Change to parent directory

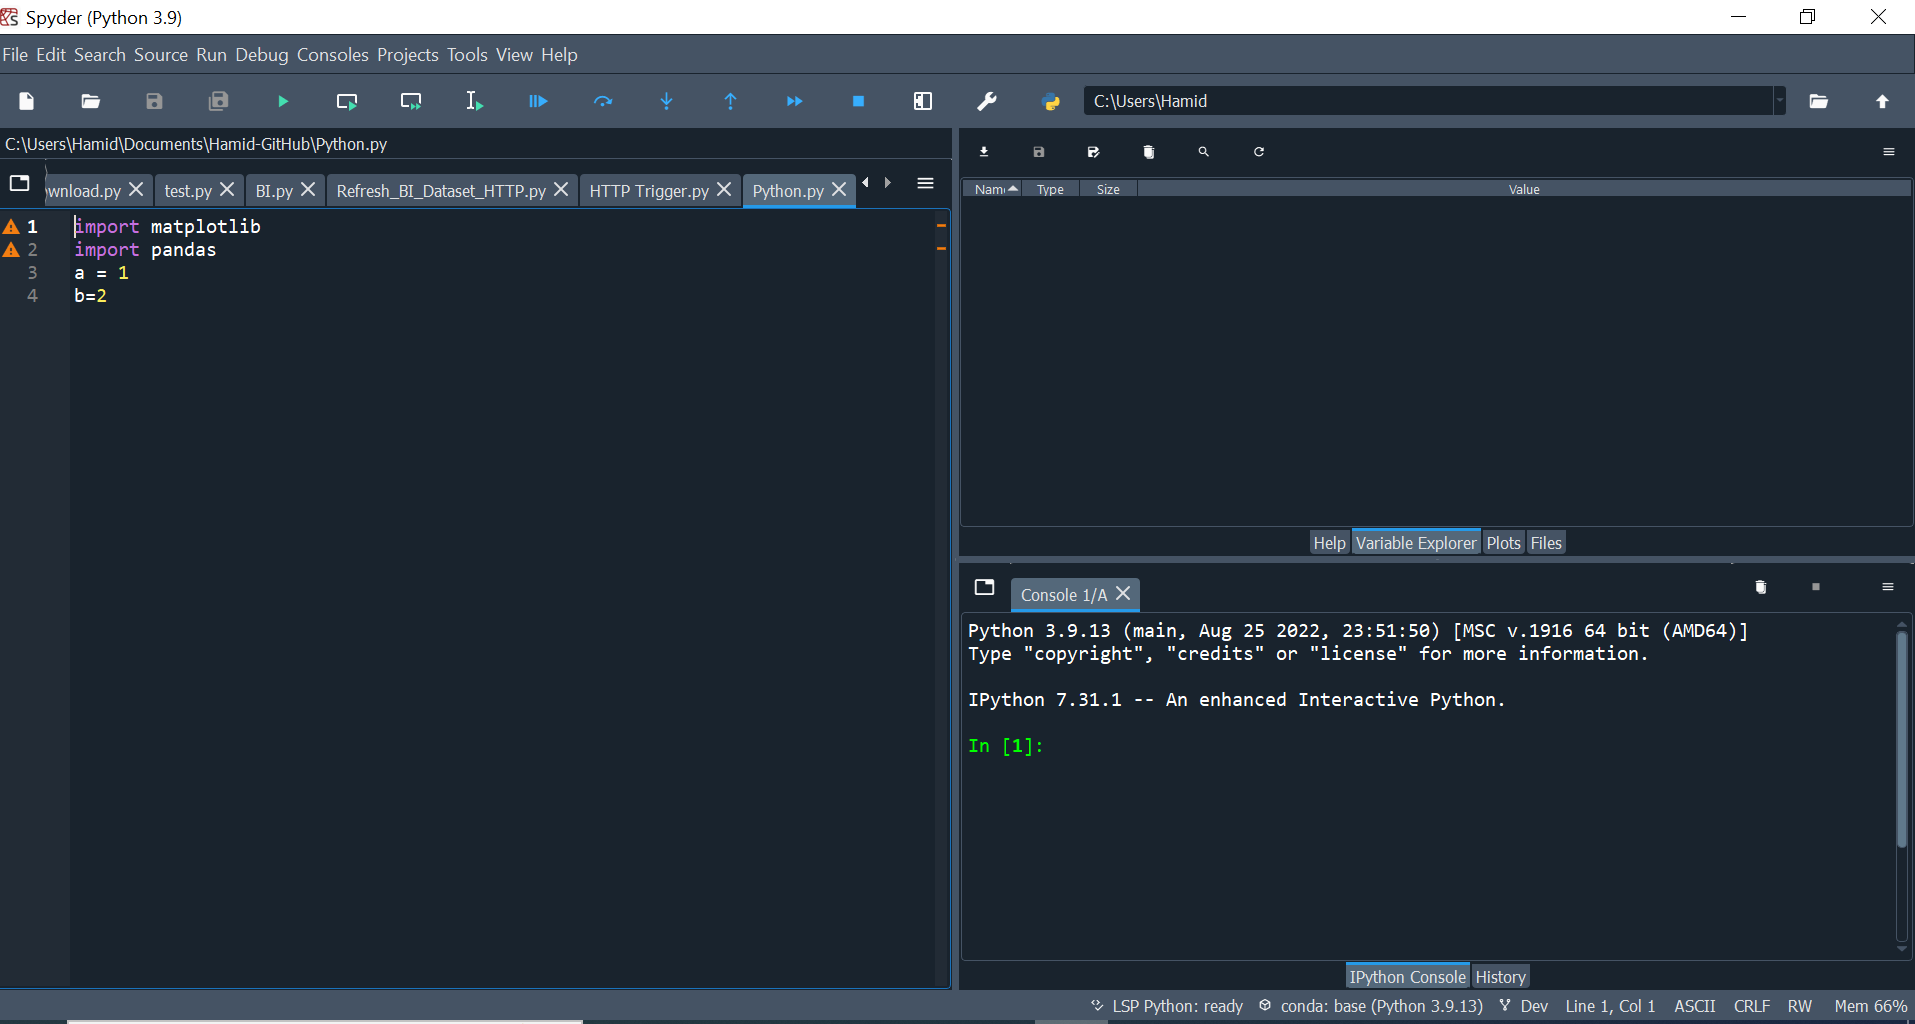(1882, 101)
